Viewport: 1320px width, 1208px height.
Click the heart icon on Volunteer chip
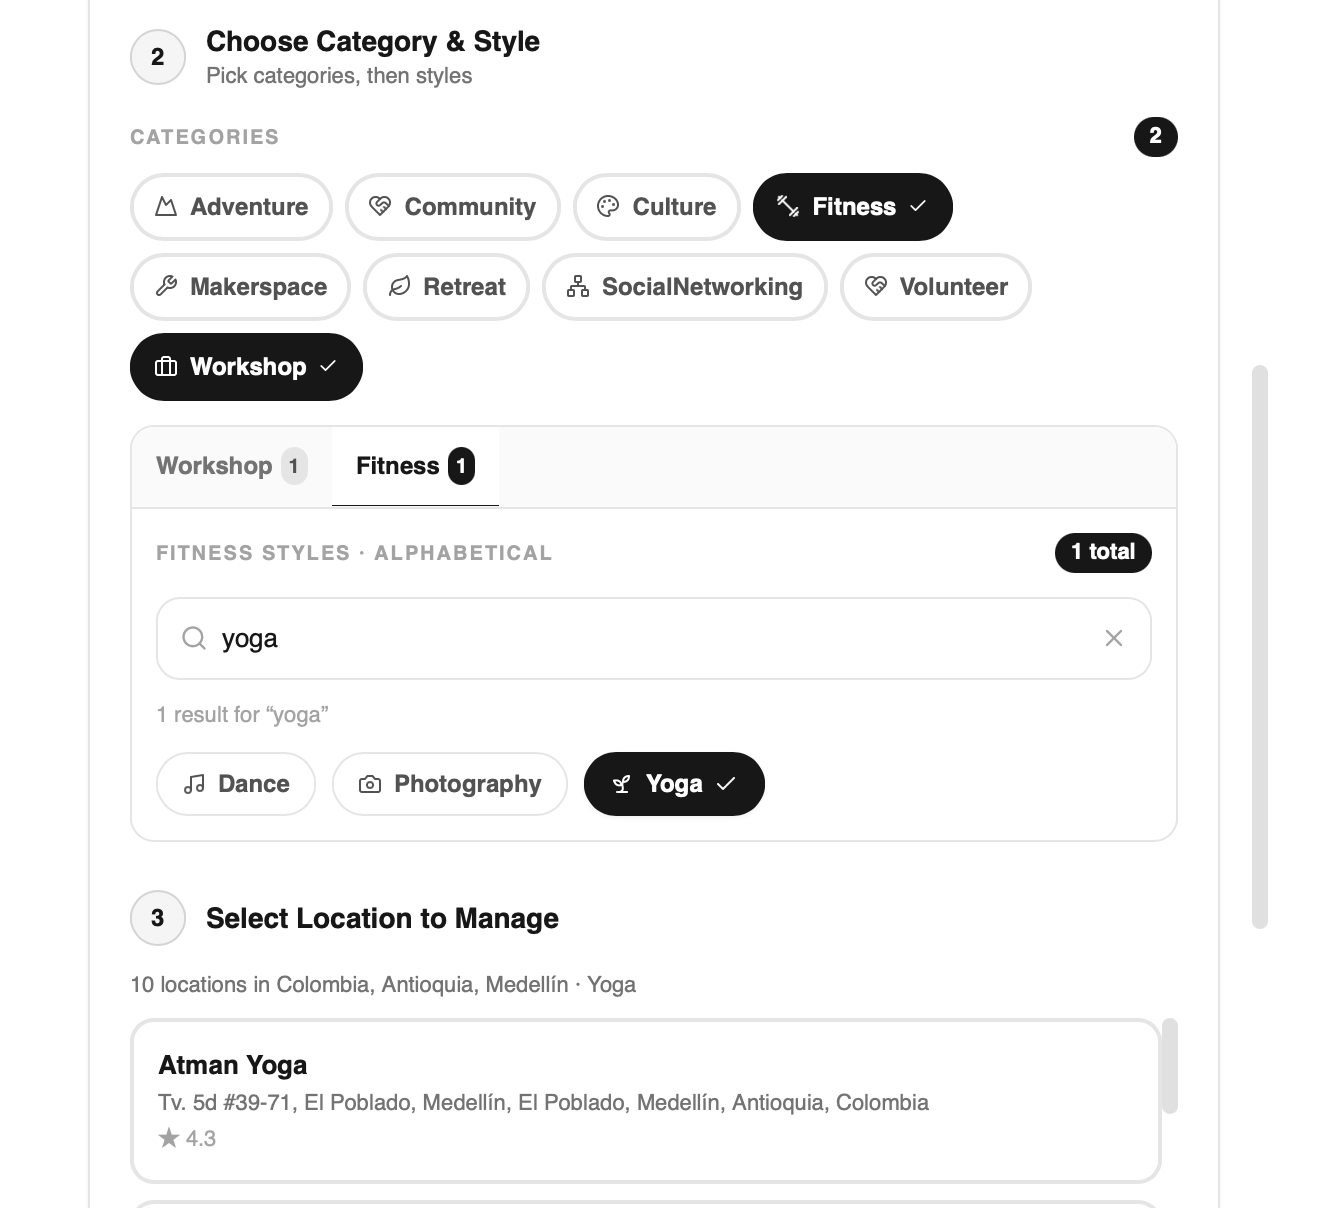pos(876,287)
